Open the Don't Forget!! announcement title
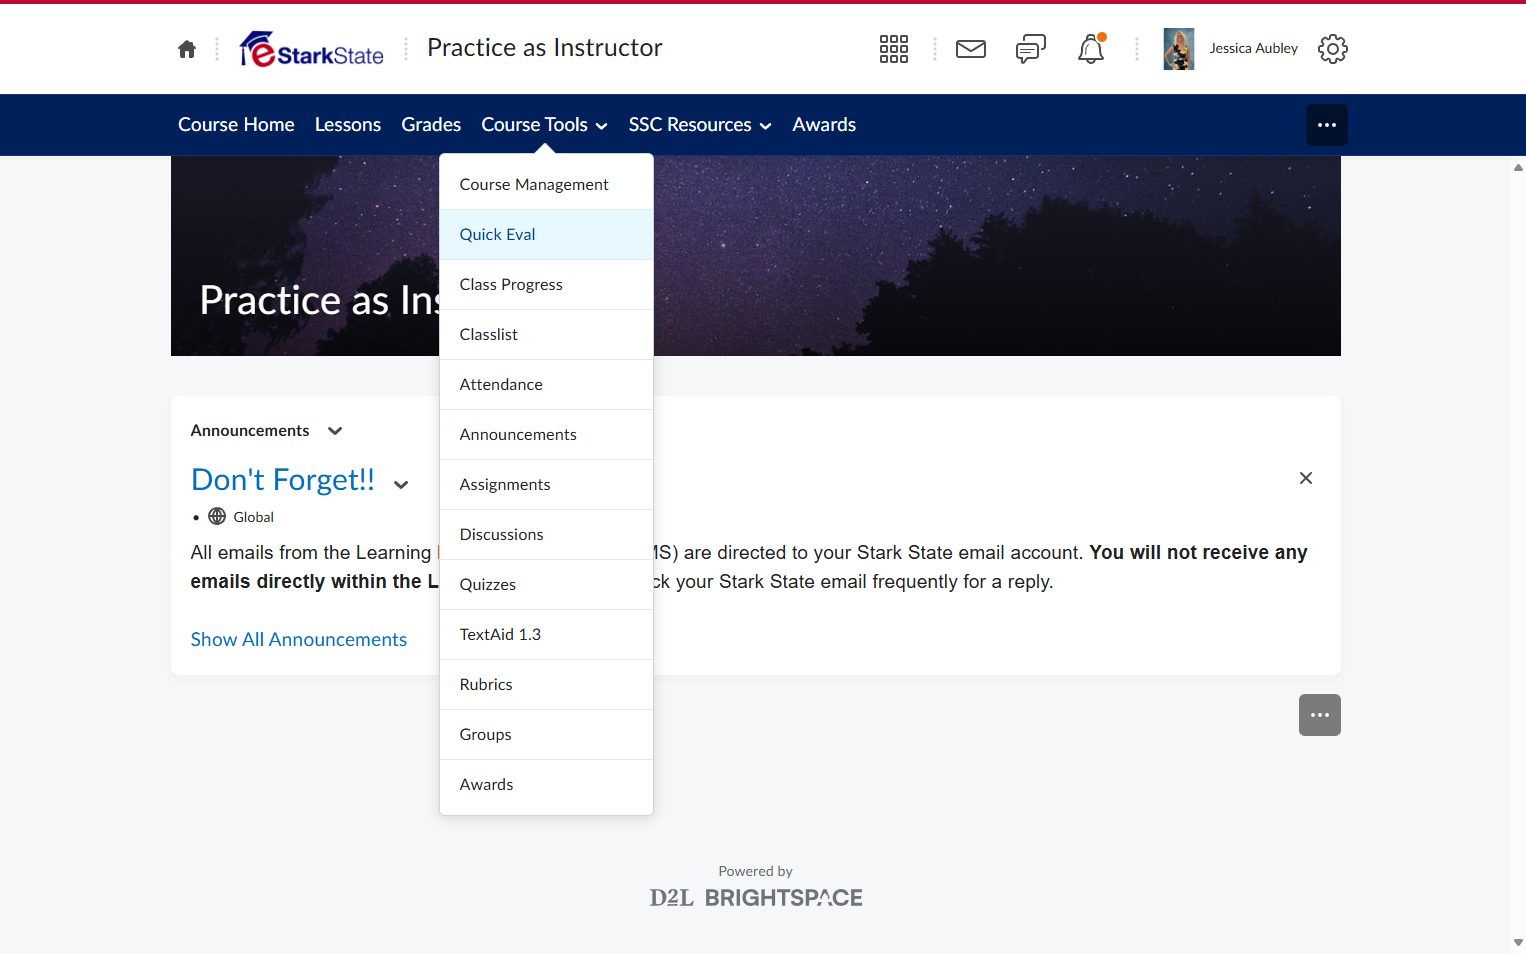The height and width of the screenshot is (954, 1526). click(x=283, y=480)
